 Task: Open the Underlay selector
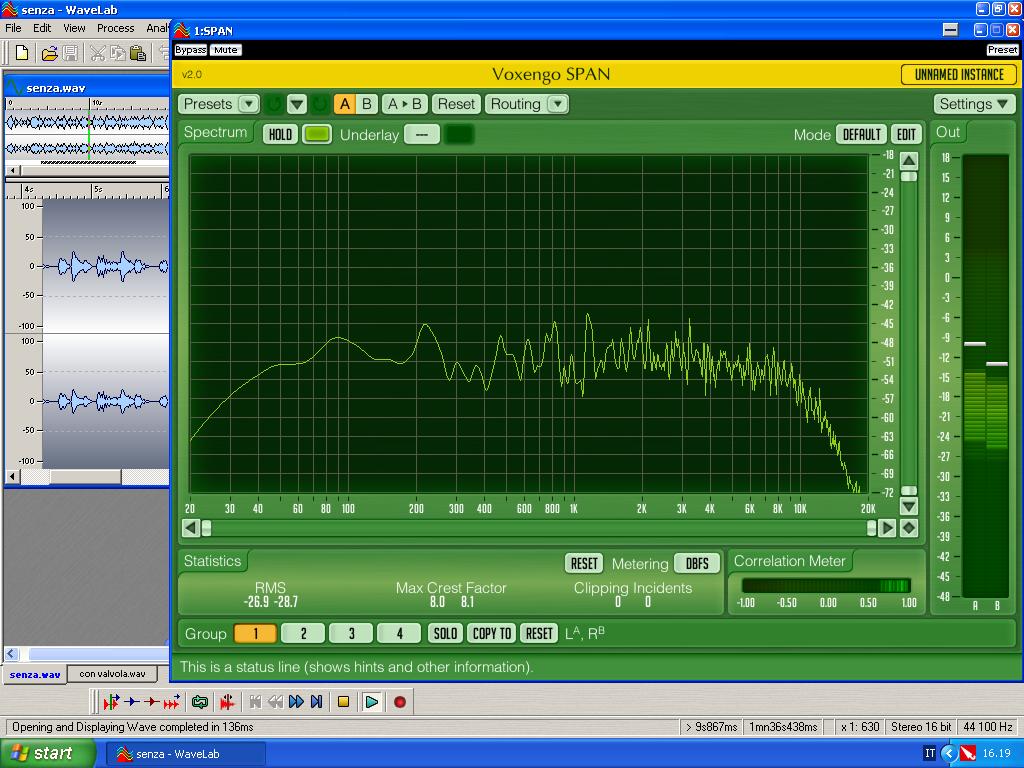(421, 135)
